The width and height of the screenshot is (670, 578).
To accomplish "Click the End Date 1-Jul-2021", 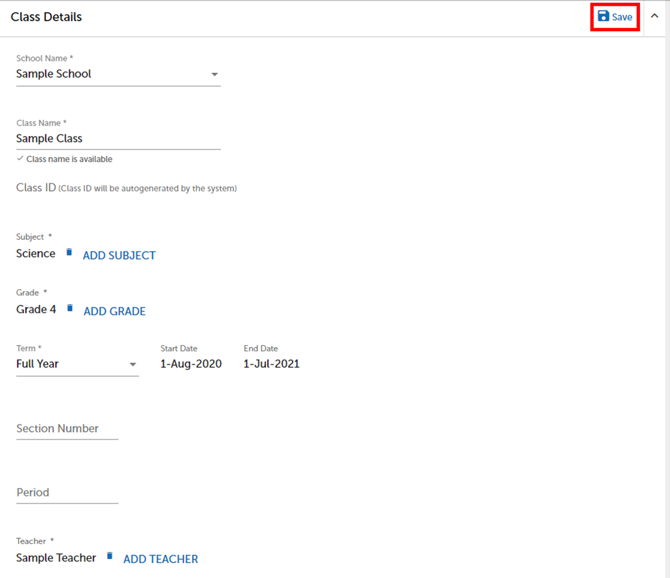I will 271,364.
